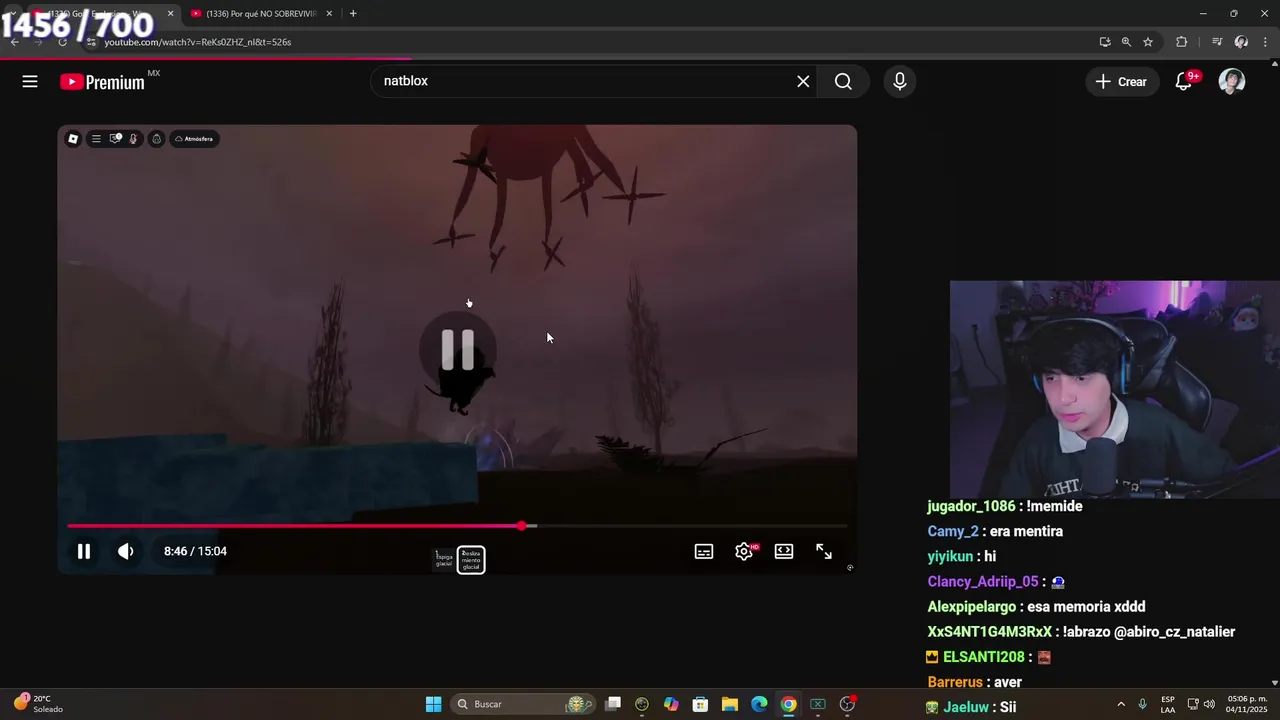Open the Chrome profile avatar

pos(1241,42)
